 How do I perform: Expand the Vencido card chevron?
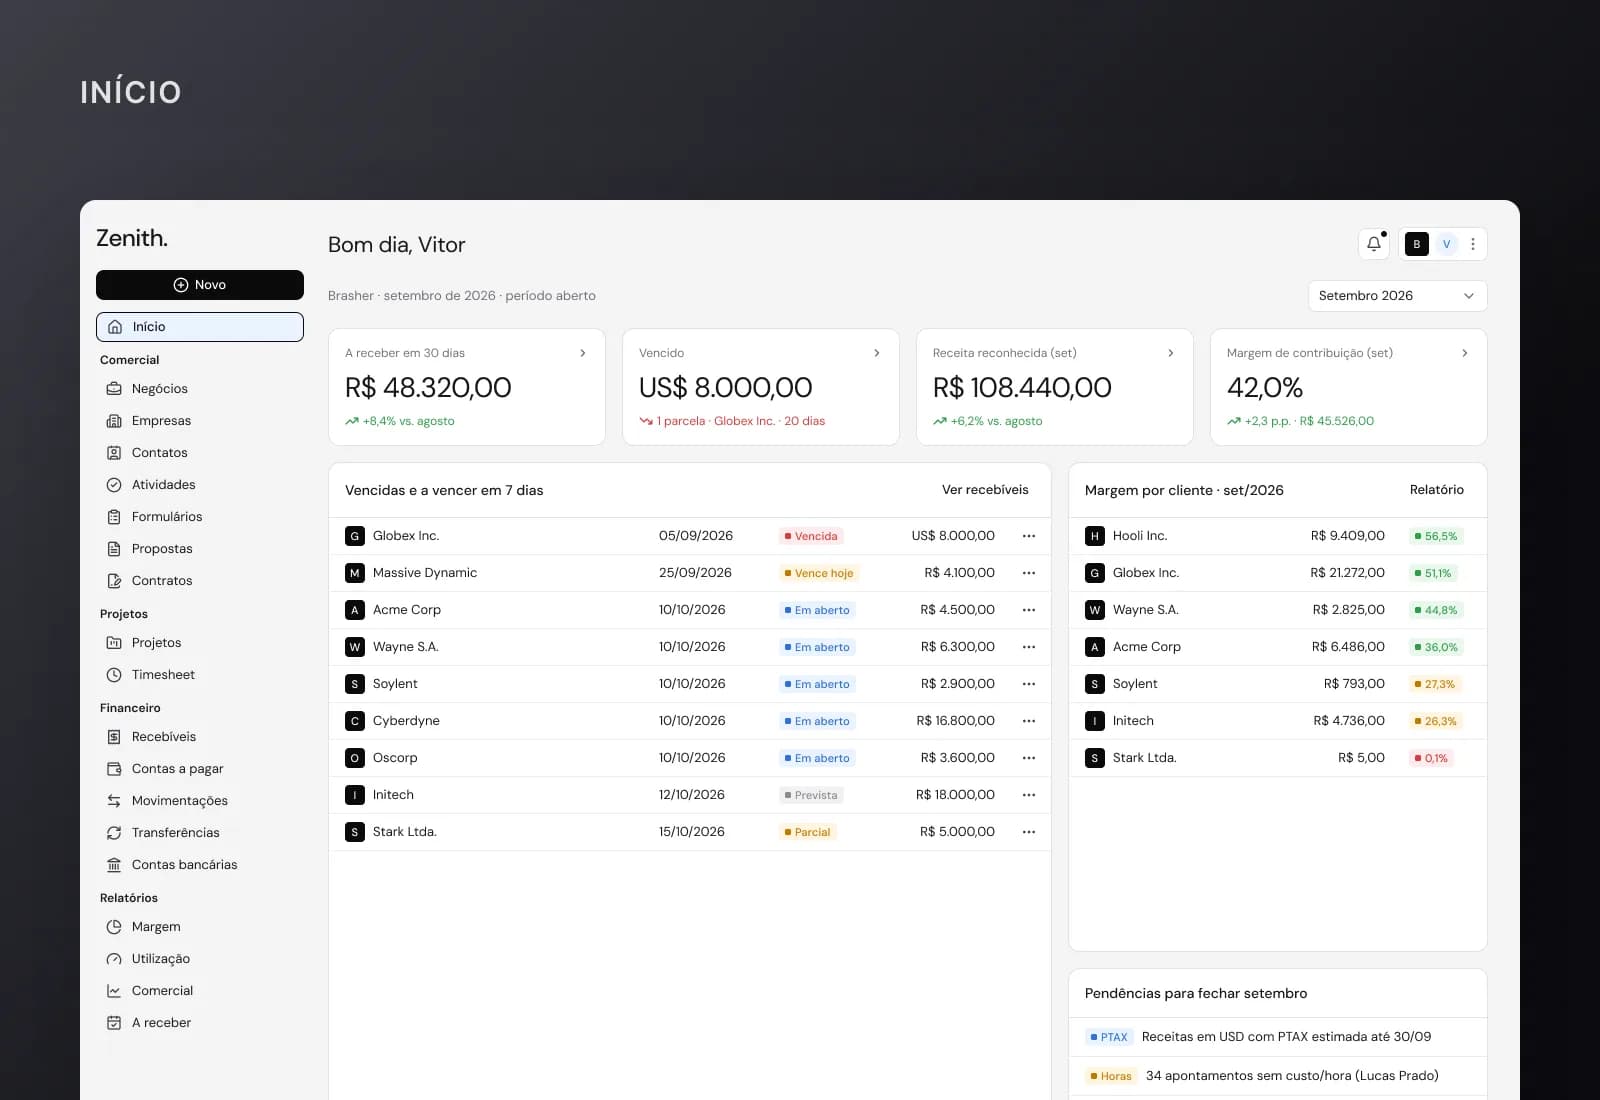[x=877, y=353]
